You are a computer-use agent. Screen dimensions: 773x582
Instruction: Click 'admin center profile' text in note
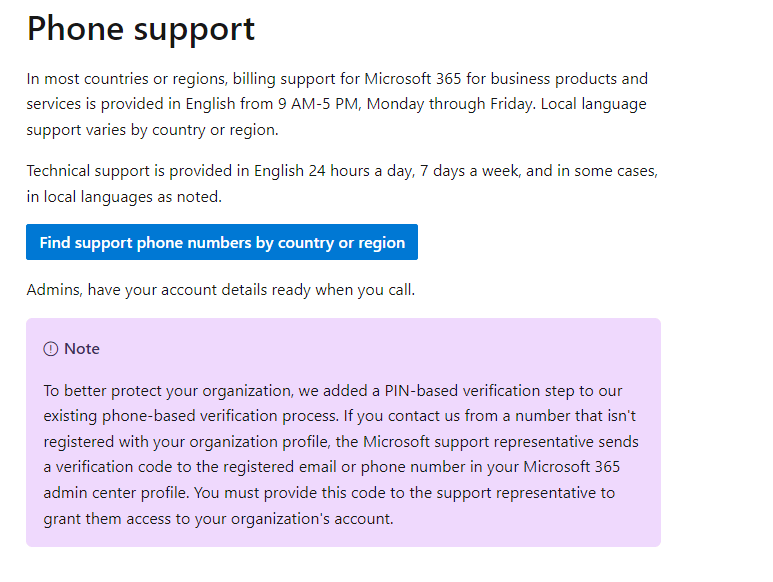[x=115, y=493]
